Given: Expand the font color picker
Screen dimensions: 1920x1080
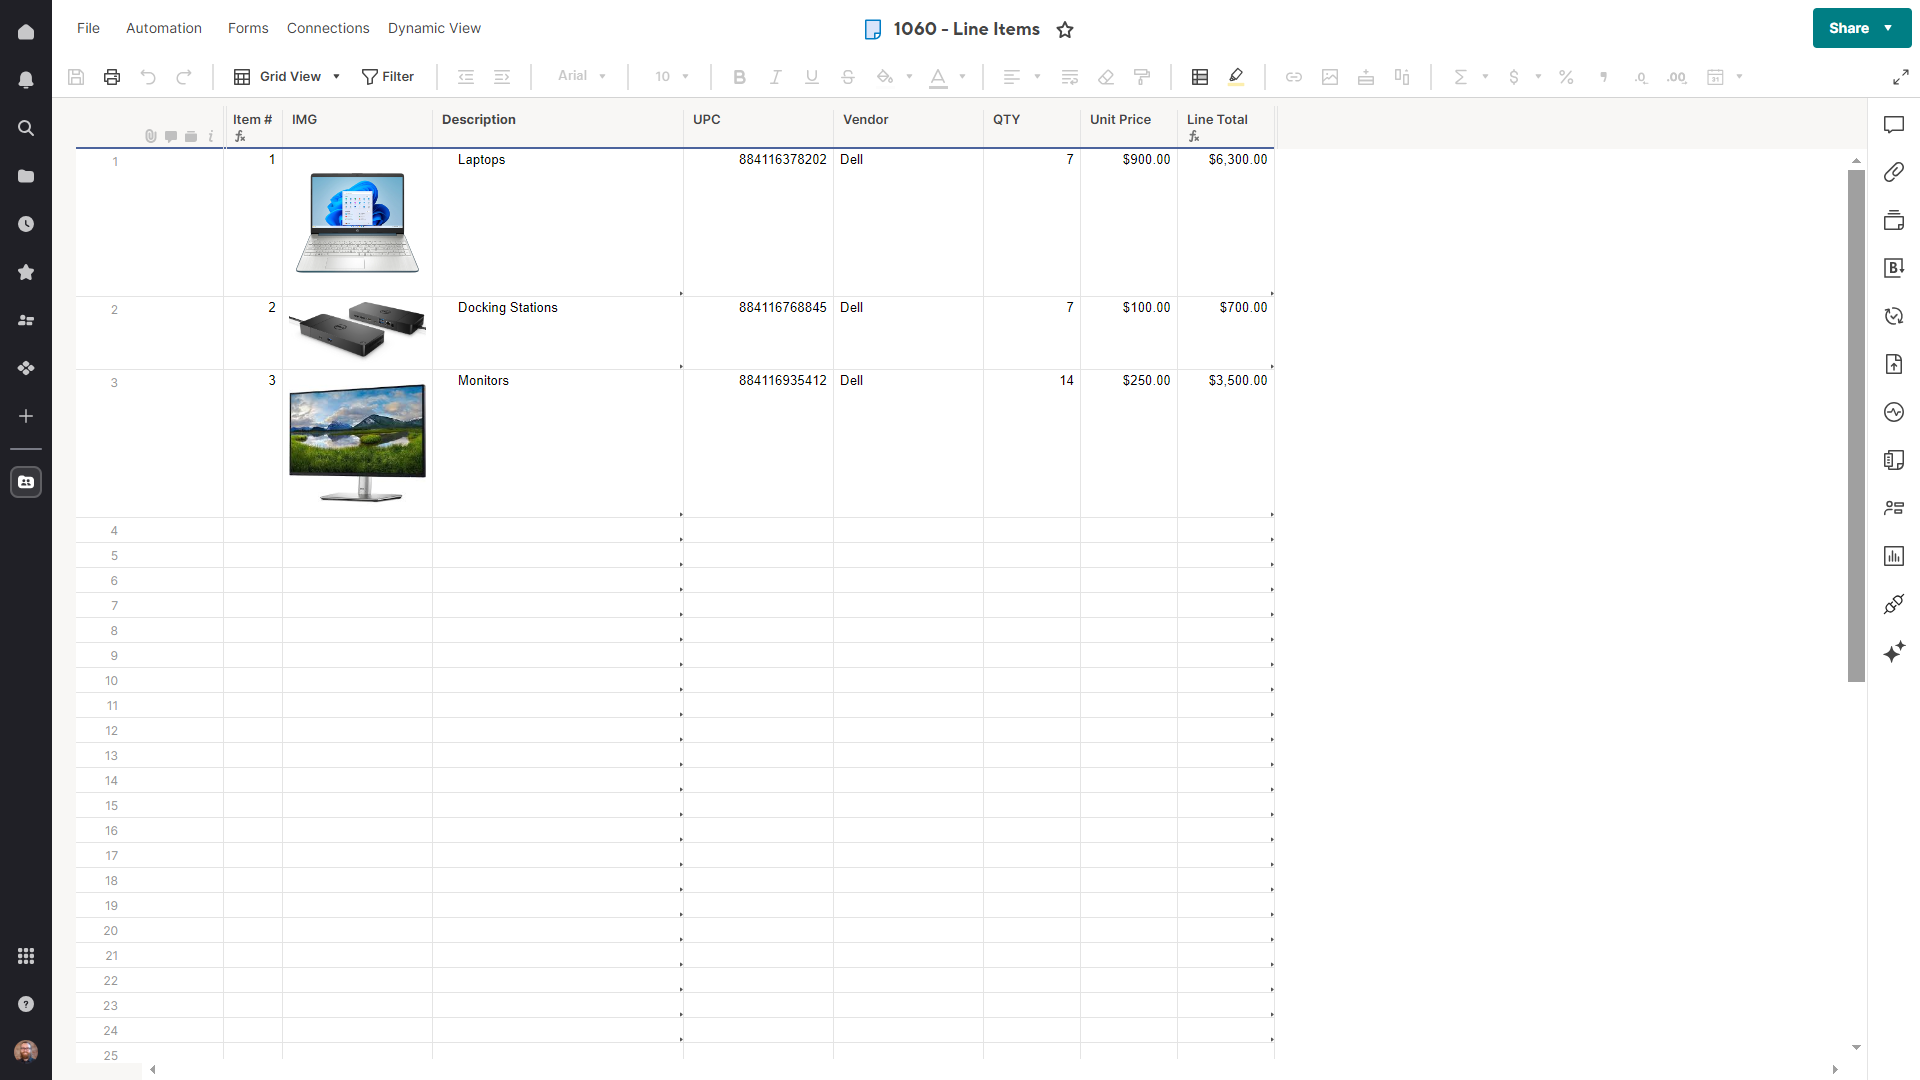Looking at the screenshot, I should 962,77.
